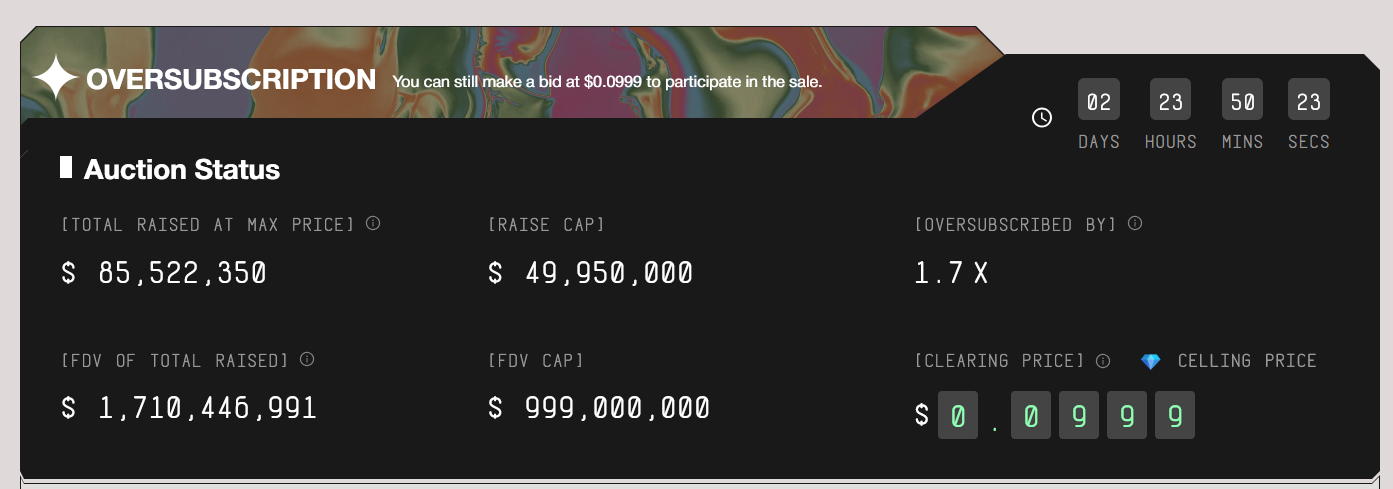Click the Auction Status heading
Image resolution: width=1393 pixels, height=489 pixels.
tap(182, 169)
